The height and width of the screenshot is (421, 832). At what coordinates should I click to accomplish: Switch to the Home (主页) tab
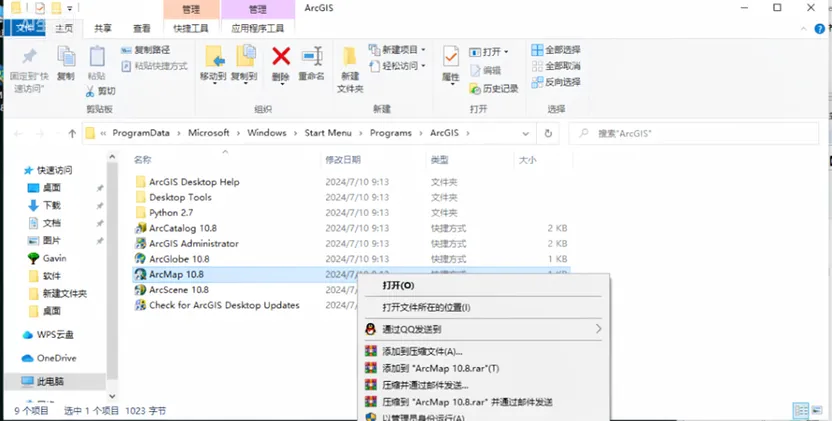[64, 29]
